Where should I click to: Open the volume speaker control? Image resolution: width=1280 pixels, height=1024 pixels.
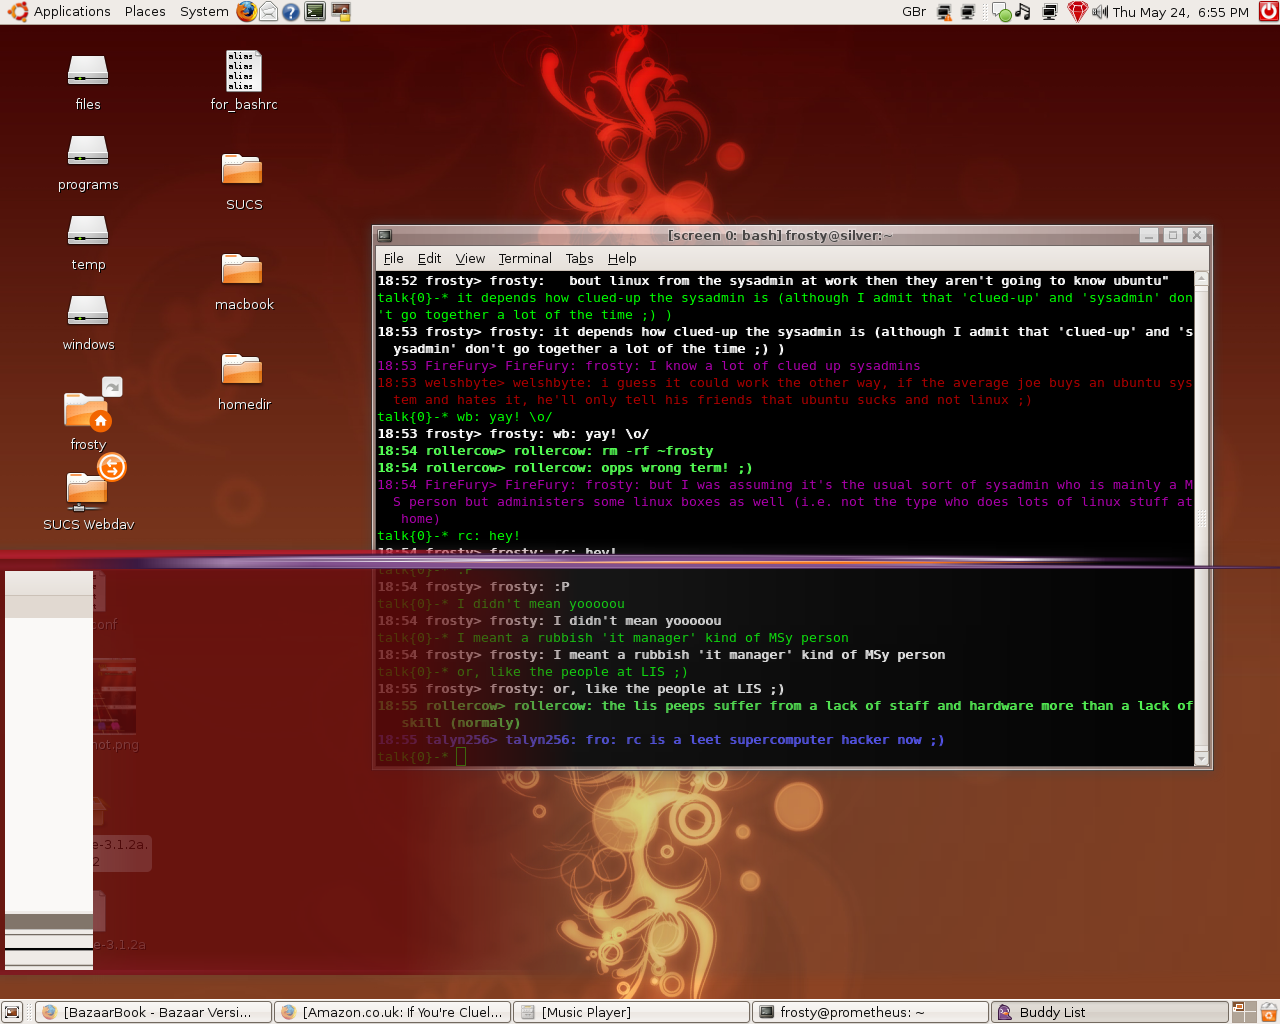point(1099,12)
